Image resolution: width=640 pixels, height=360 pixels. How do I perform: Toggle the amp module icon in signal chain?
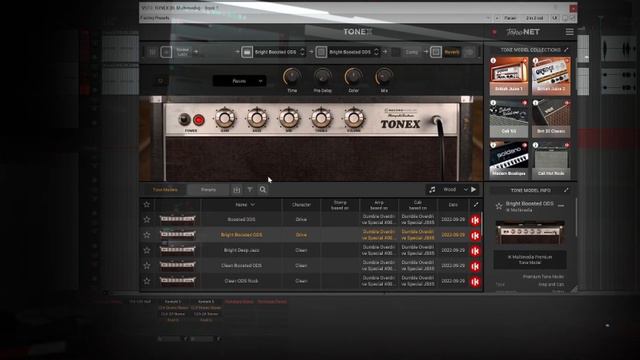(x=247, y=52)
